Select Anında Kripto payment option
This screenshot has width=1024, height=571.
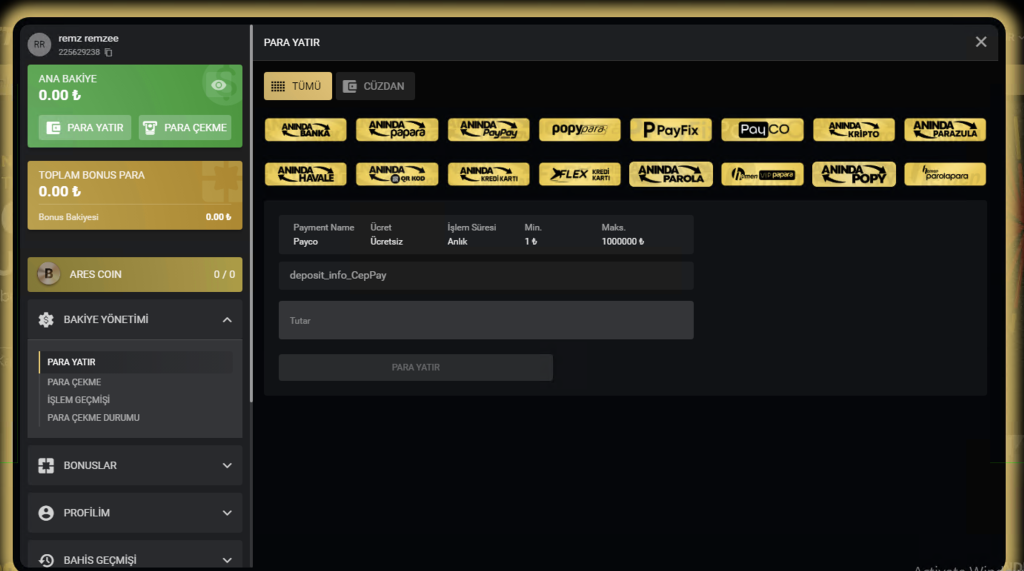pyautogui.click(x=854, y=129)
